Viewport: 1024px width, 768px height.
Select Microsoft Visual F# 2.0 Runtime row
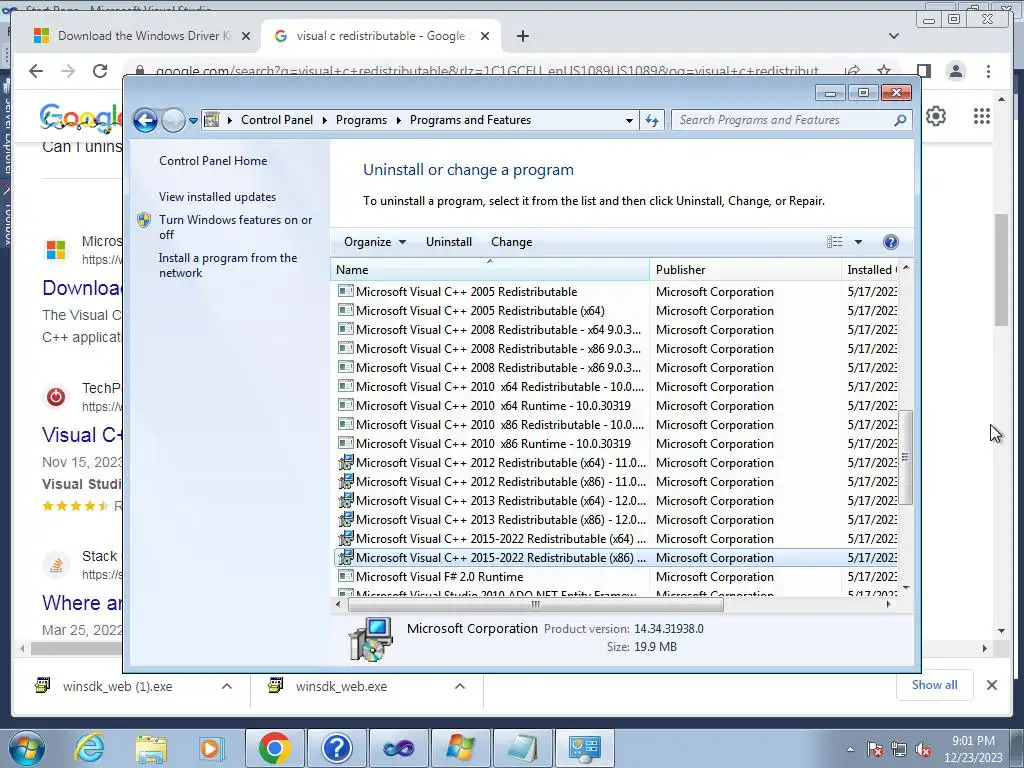pyautogui.click(x=616, y=577)
